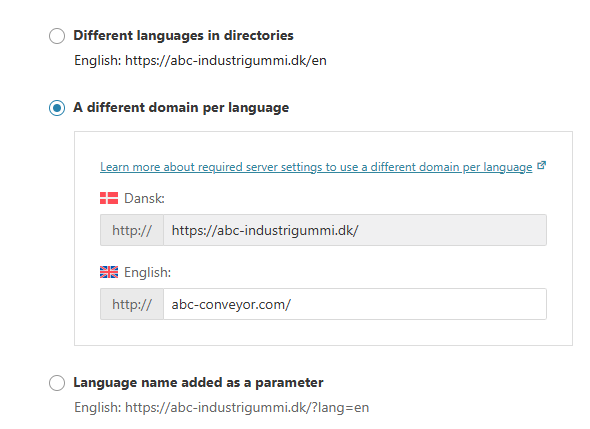590x429 pixels.
Task: Focus the English domain input field
Action: click(x=355, y=304)
